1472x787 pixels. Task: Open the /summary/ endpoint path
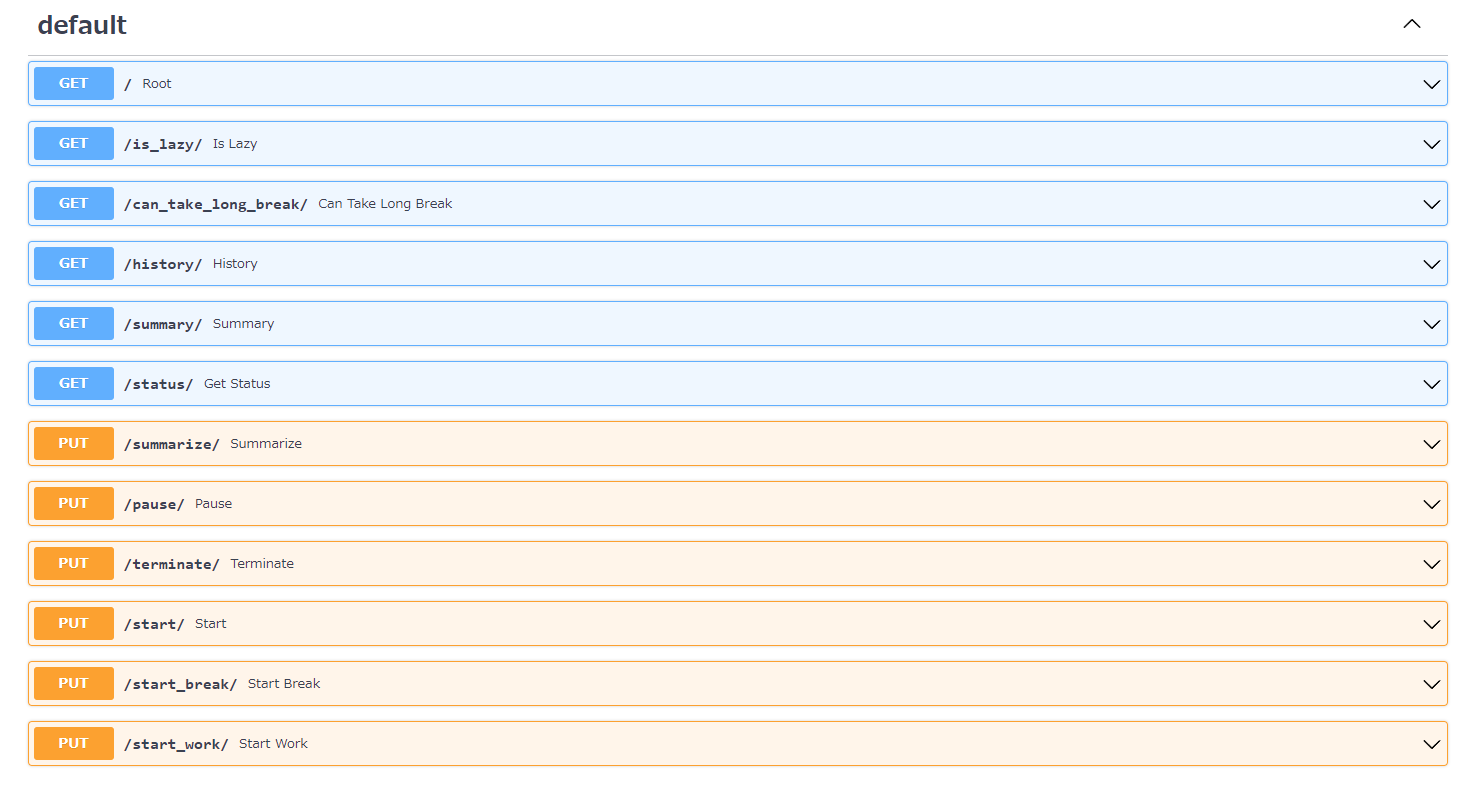(162, 324)
